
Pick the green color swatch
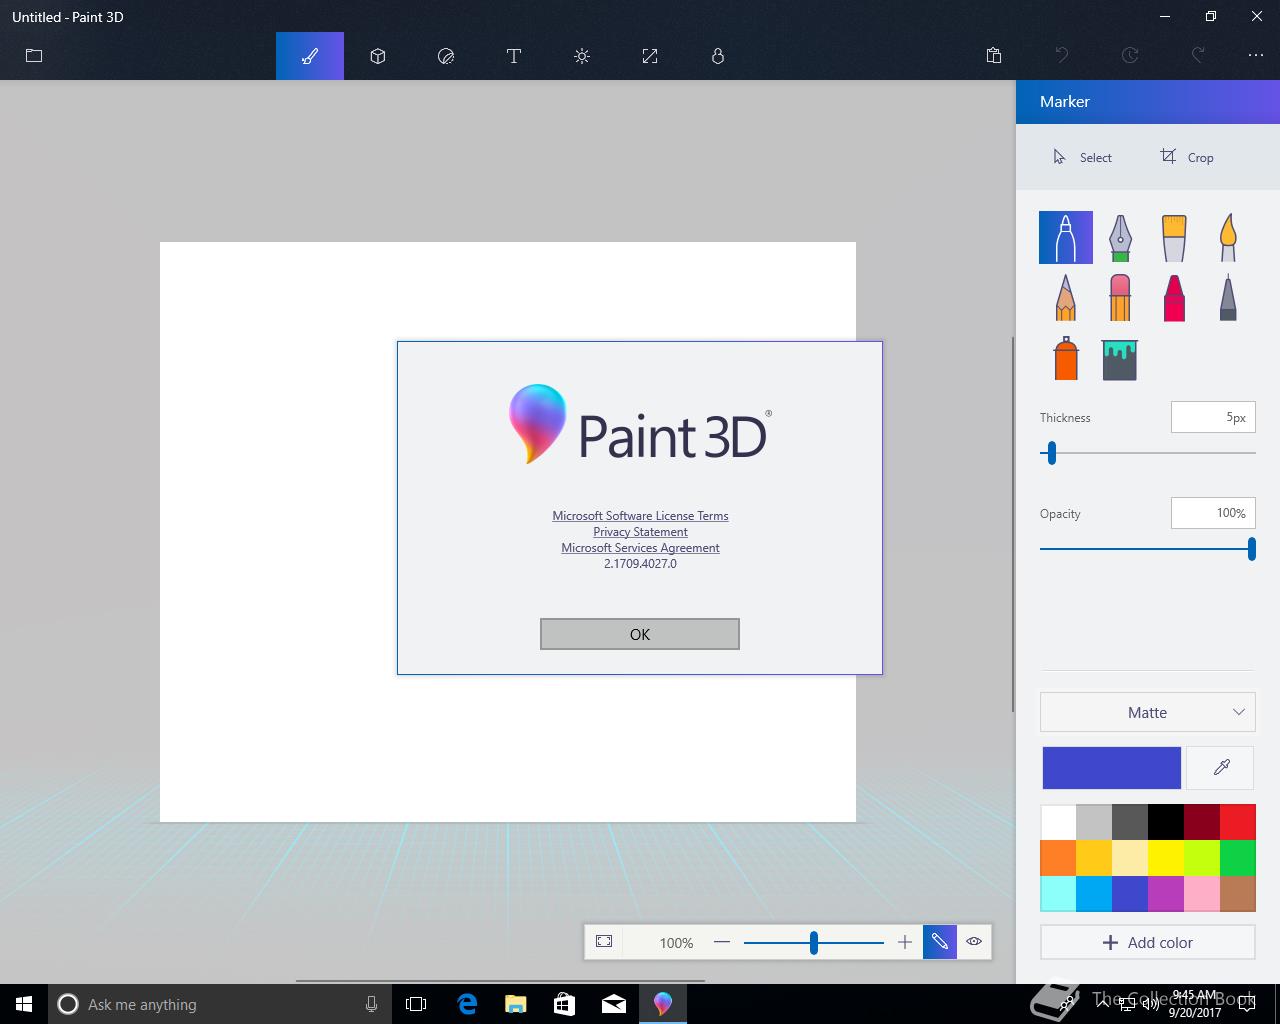point(1238,858)
